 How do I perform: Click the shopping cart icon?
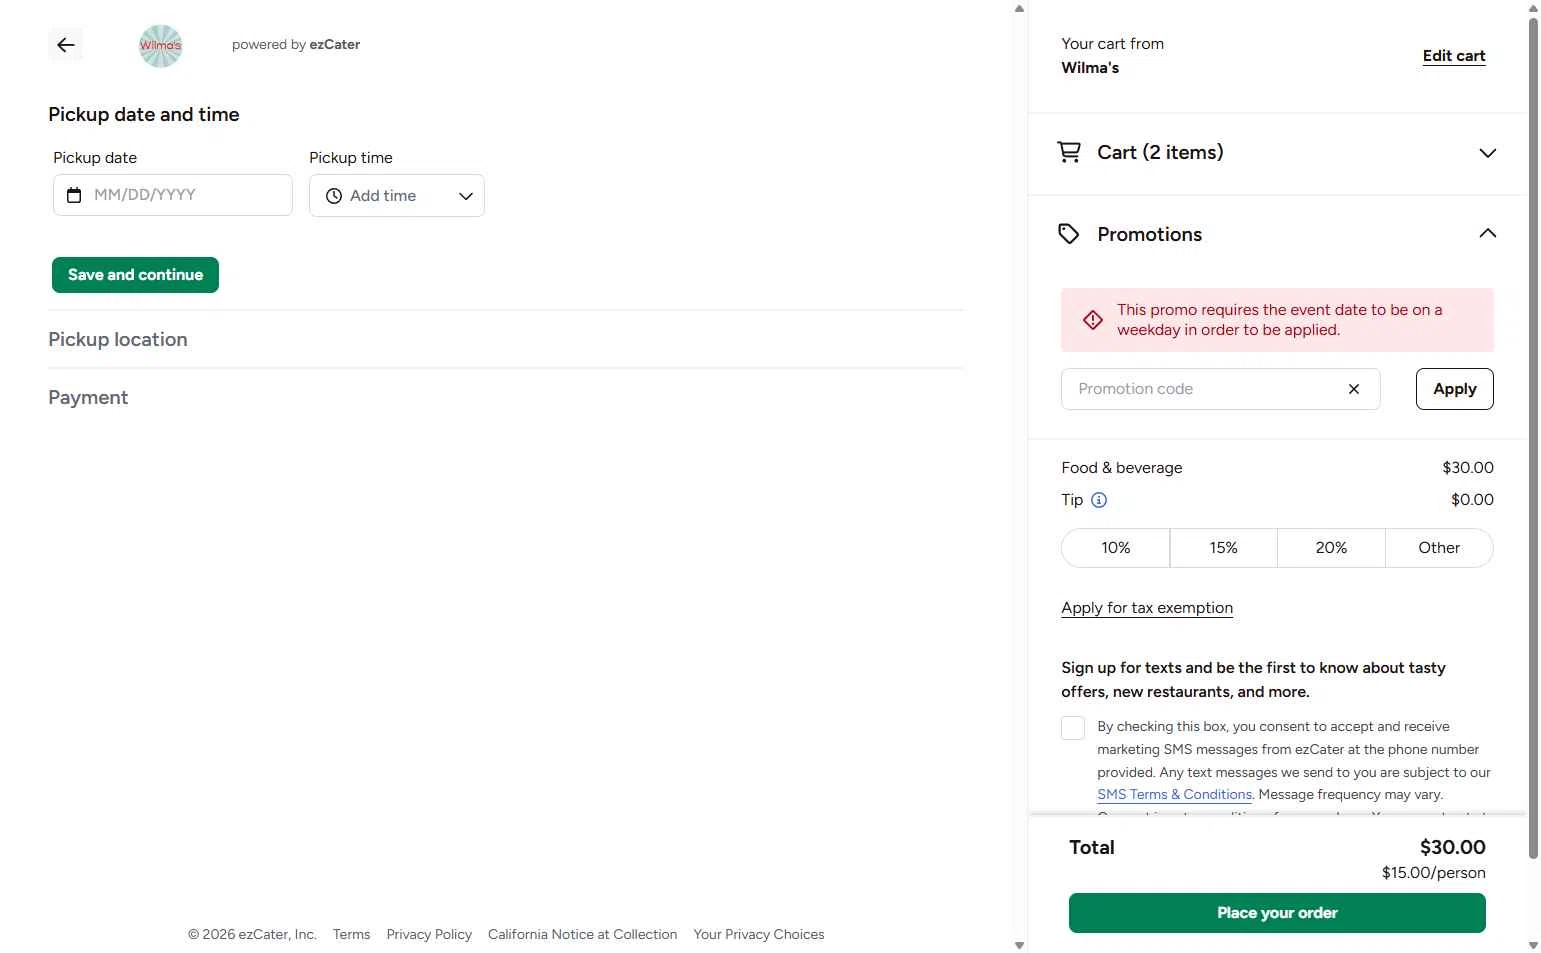pos(1069,152)
